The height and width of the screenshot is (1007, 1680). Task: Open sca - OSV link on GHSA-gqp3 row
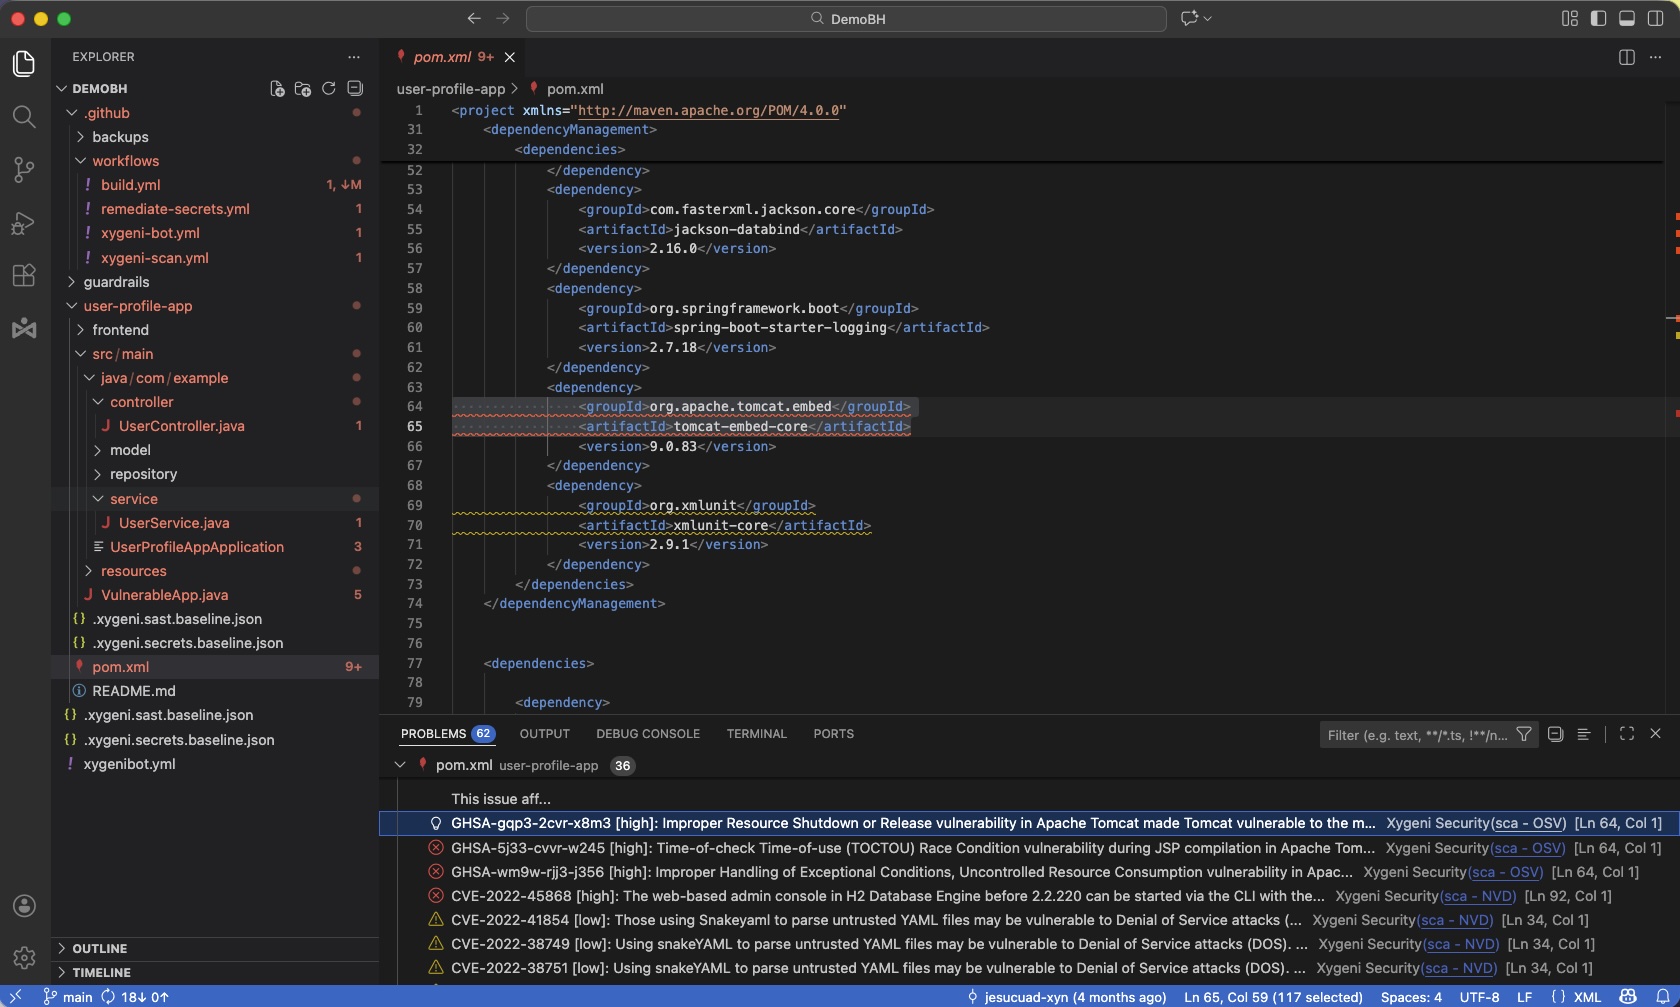pos(1528,823)
